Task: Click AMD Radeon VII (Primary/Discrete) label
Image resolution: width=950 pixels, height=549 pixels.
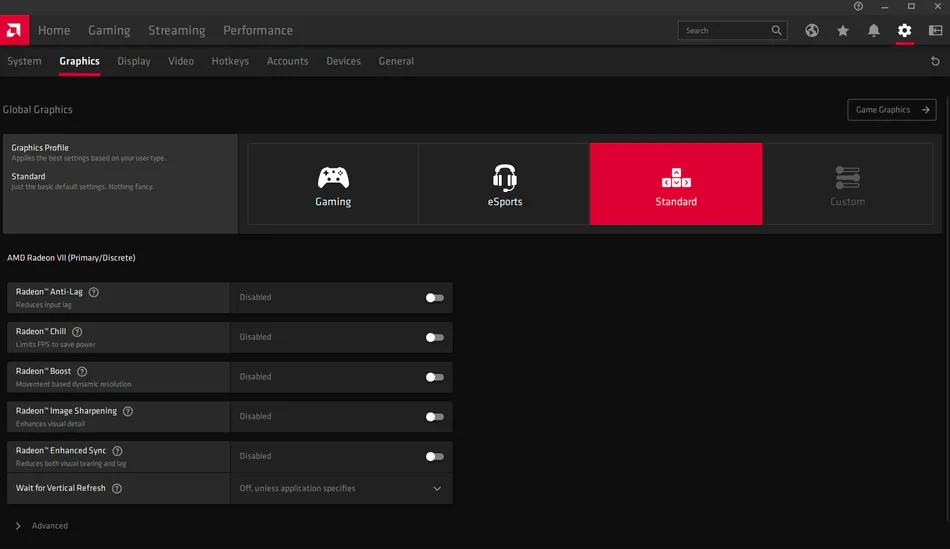Action: [x=71, y=258]
